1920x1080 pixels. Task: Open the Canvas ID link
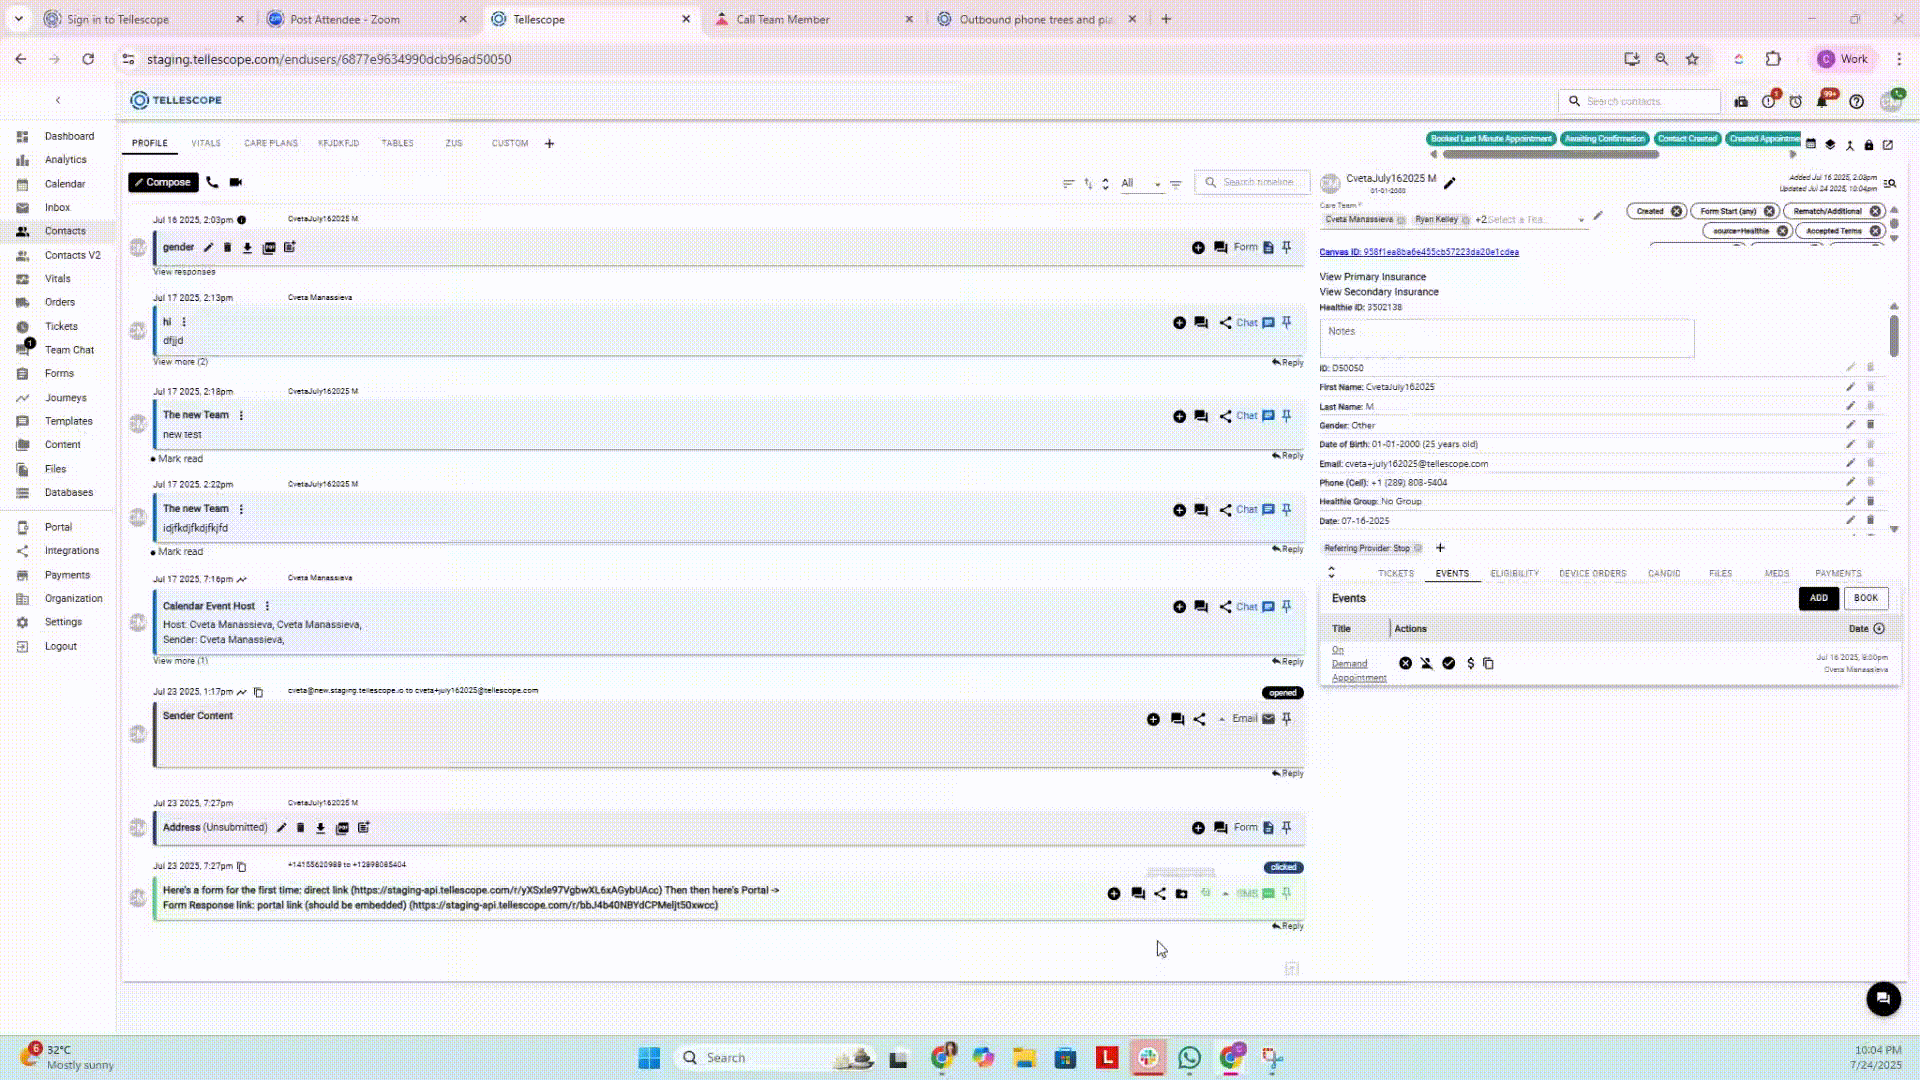(x=1419, y=252)
